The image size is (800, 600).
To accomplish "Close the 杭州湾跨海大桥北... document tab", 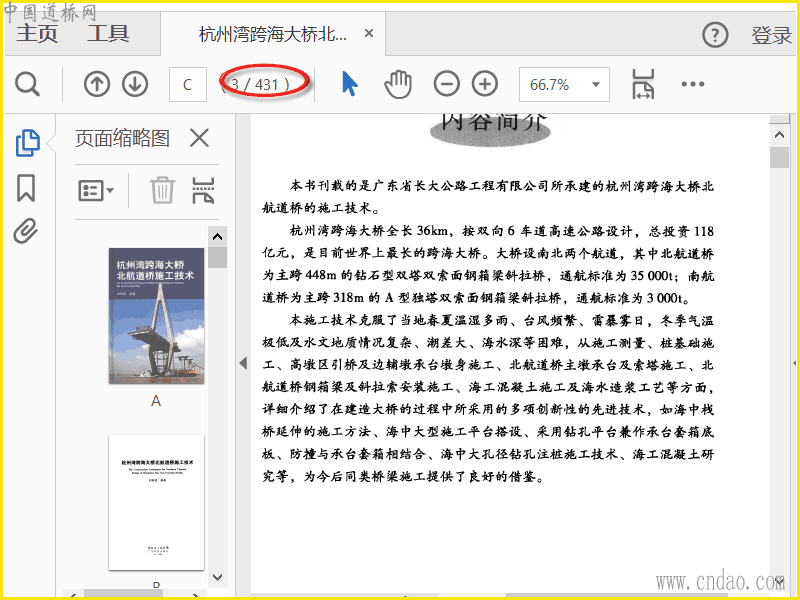I will point(369,34).
